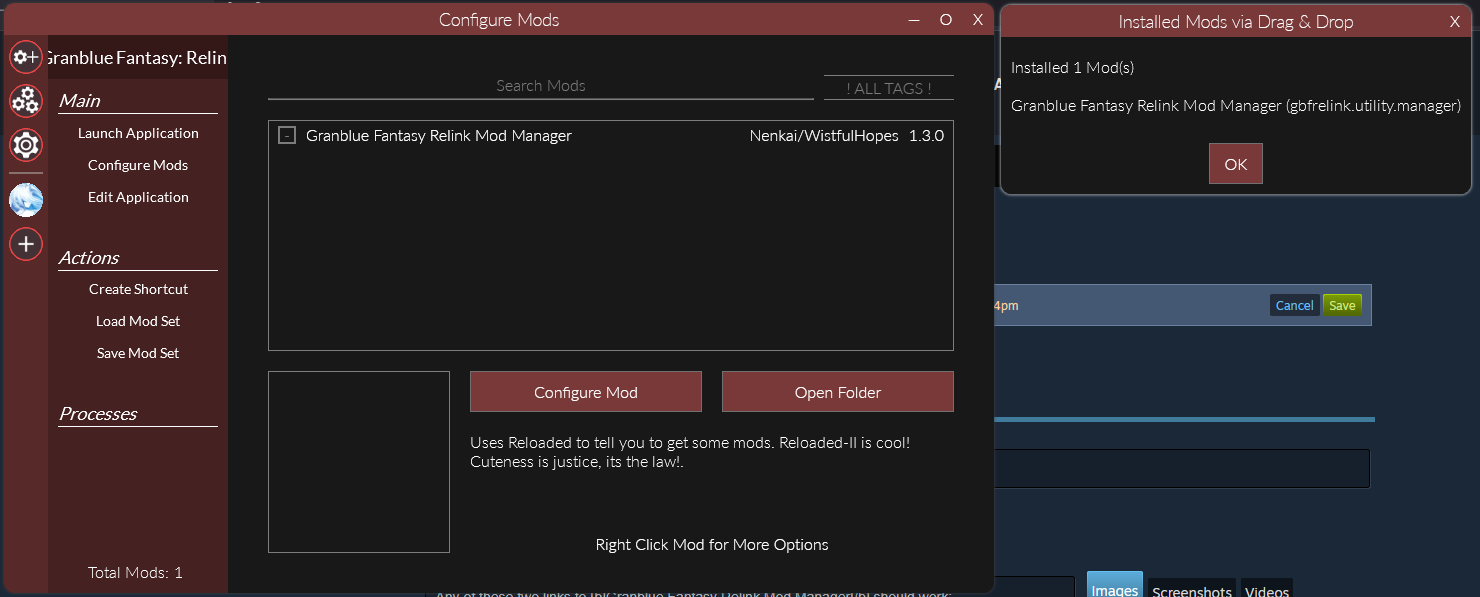
Task: Click the Configure Mod button
Action: pos(586,392)
